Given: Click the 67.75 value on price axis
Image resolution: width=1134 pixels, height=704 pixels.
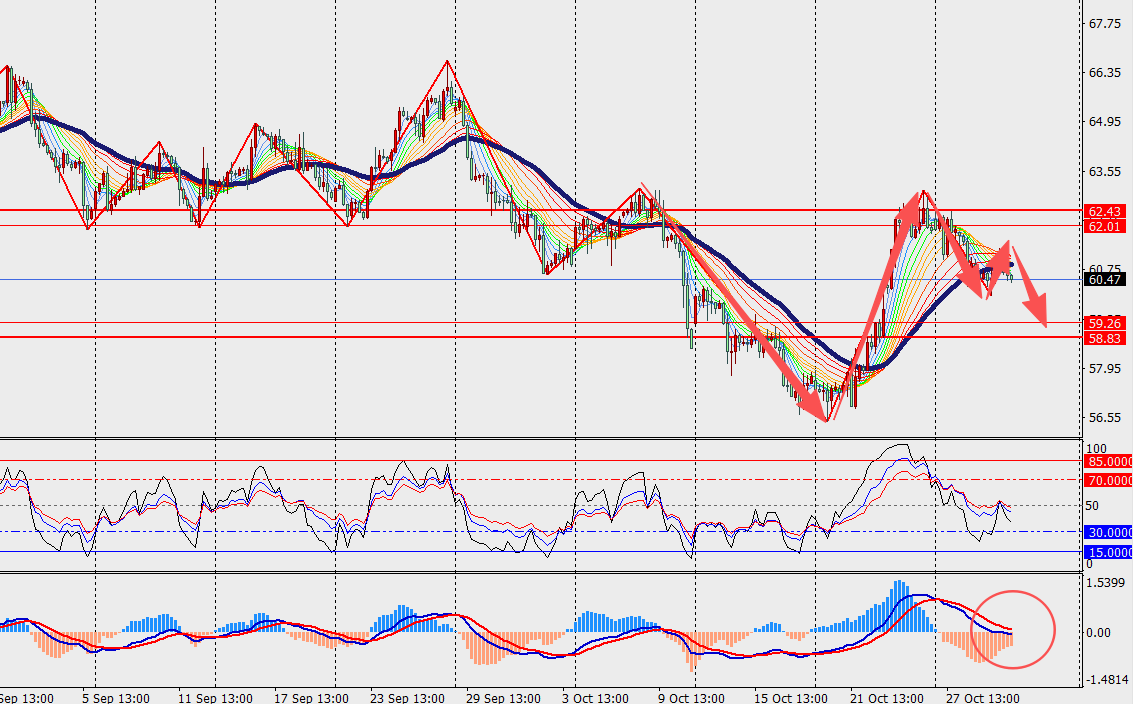Looking at the screenshot, I should (x=1103, y=24).
